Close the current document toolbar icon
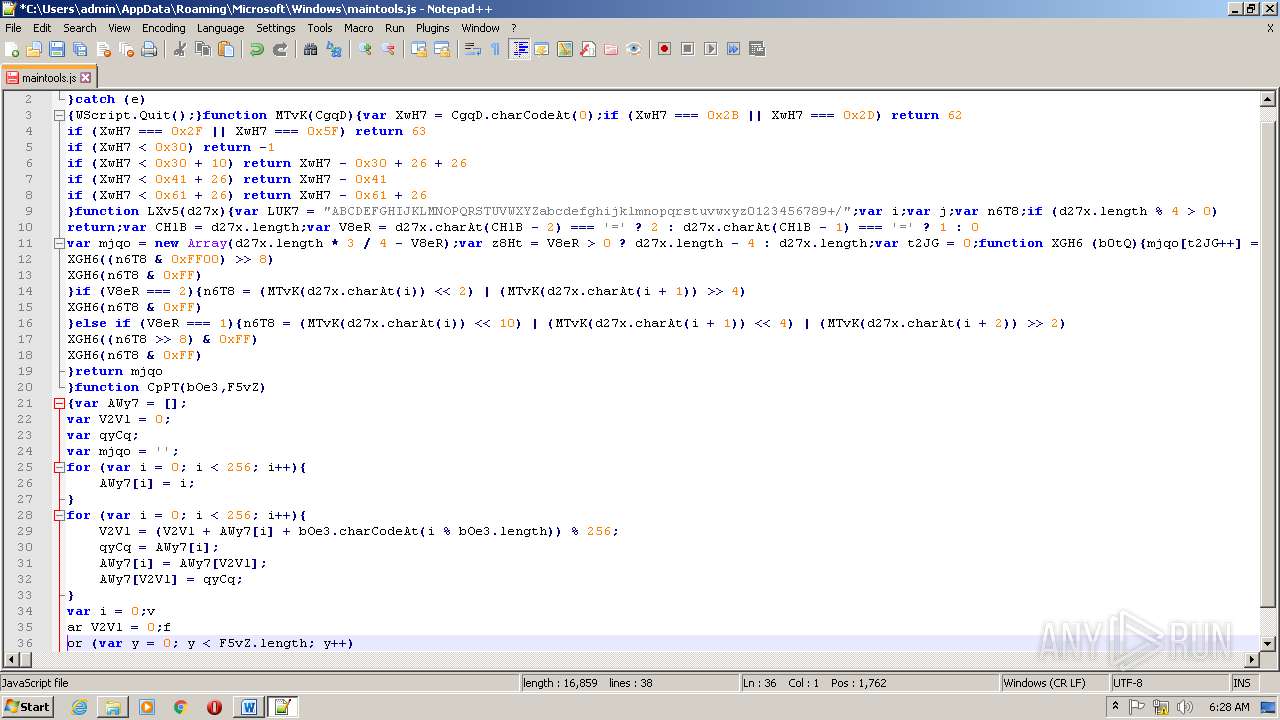1280x720 pixels. point(103,49)
